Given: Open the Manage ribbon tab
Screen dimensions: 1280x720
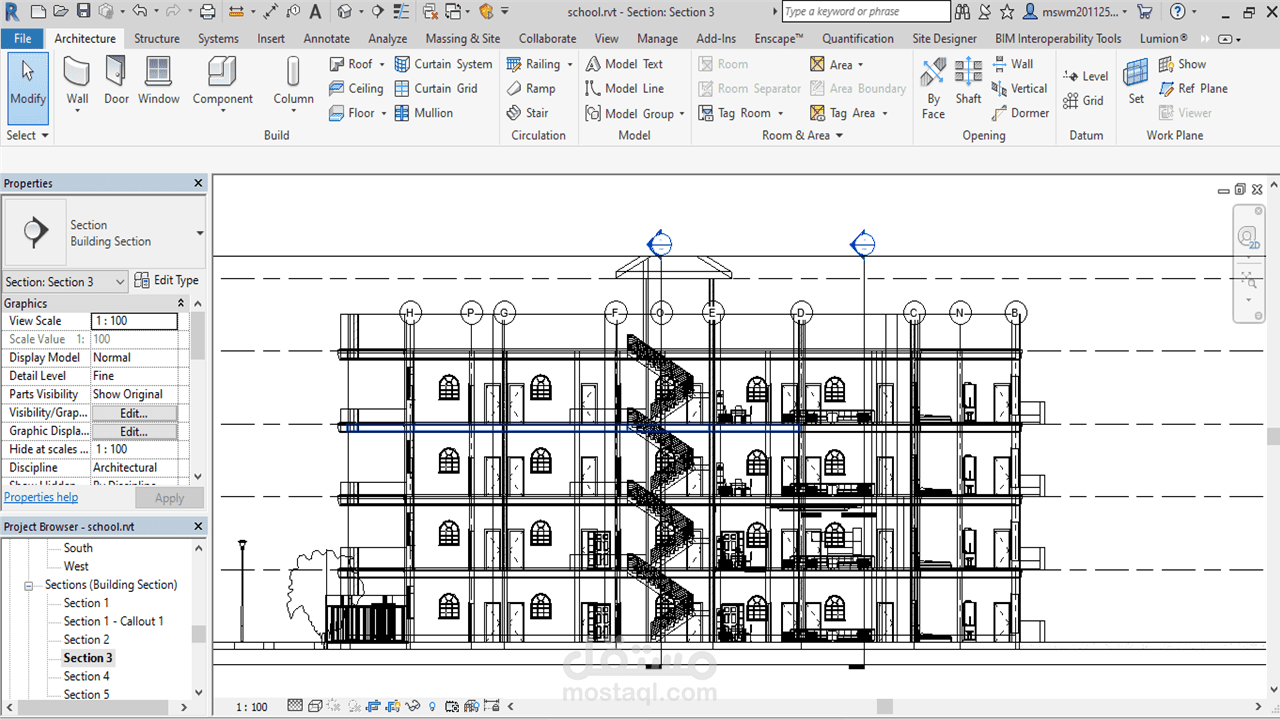Looking at the screenshot, I should point(657,38).
